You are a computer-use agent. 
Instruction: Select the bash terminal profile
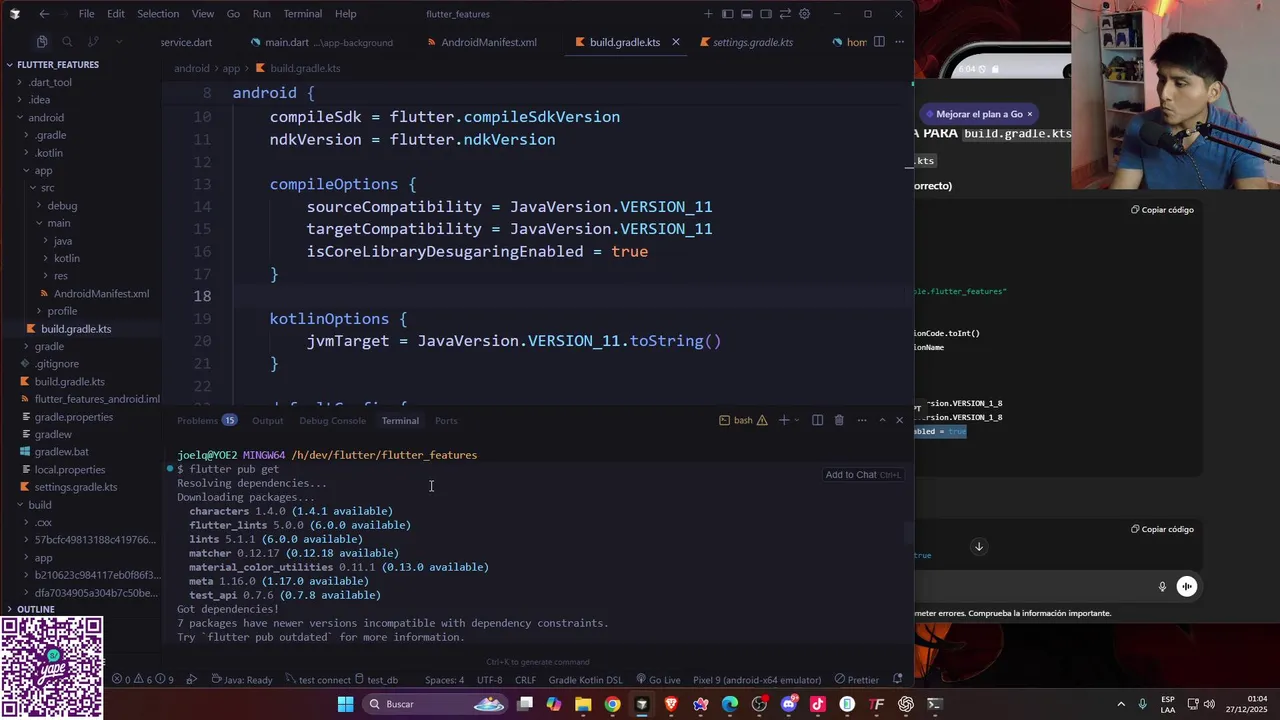(743, 421)
